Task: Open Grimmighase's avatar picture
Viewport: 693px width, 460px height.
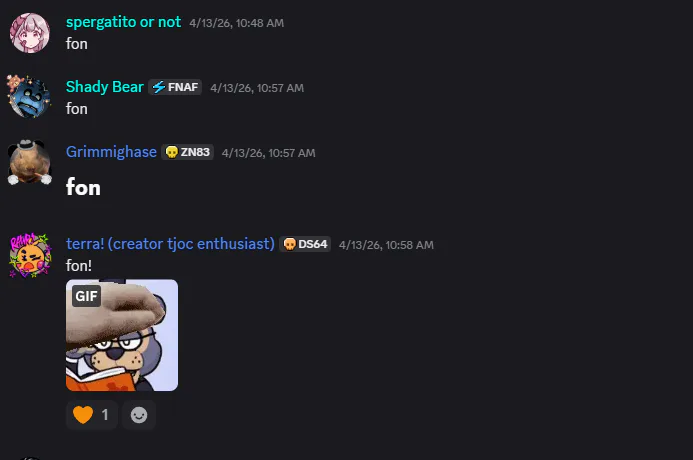Action: coord(30,162)
